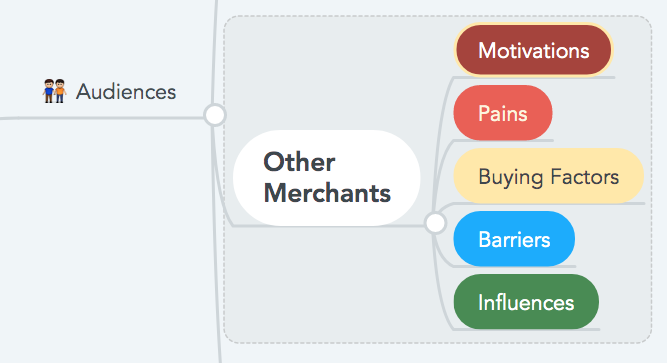Click the underline beneath the Barriers node

pyautogui.click(x=515, y=266)
